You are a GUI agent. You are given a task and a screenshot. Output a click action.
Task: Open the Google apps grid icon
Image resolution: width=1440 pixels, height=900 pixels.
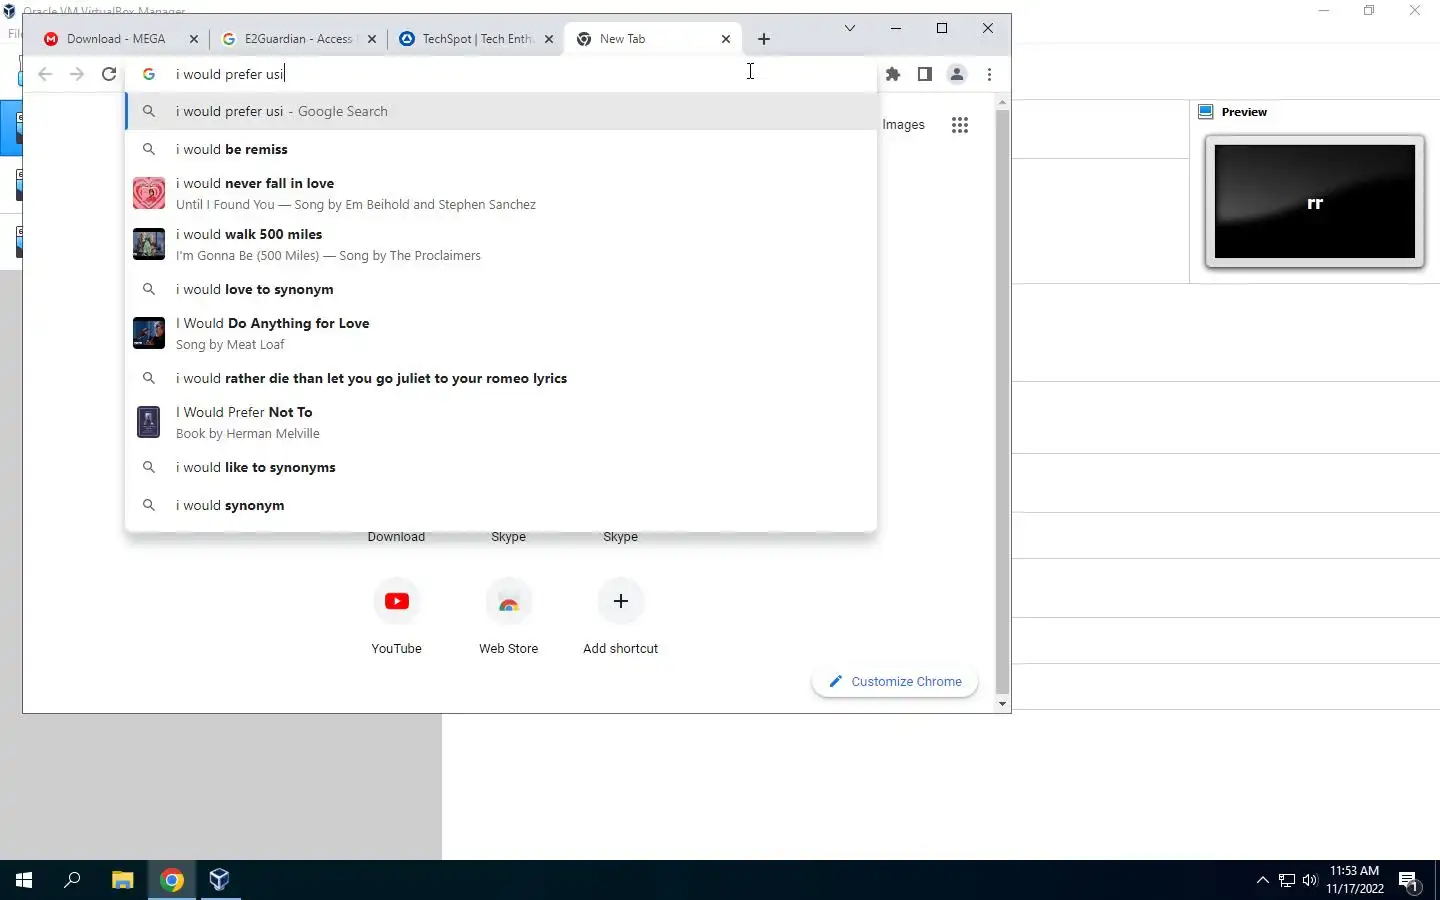[x=960, y=125]
